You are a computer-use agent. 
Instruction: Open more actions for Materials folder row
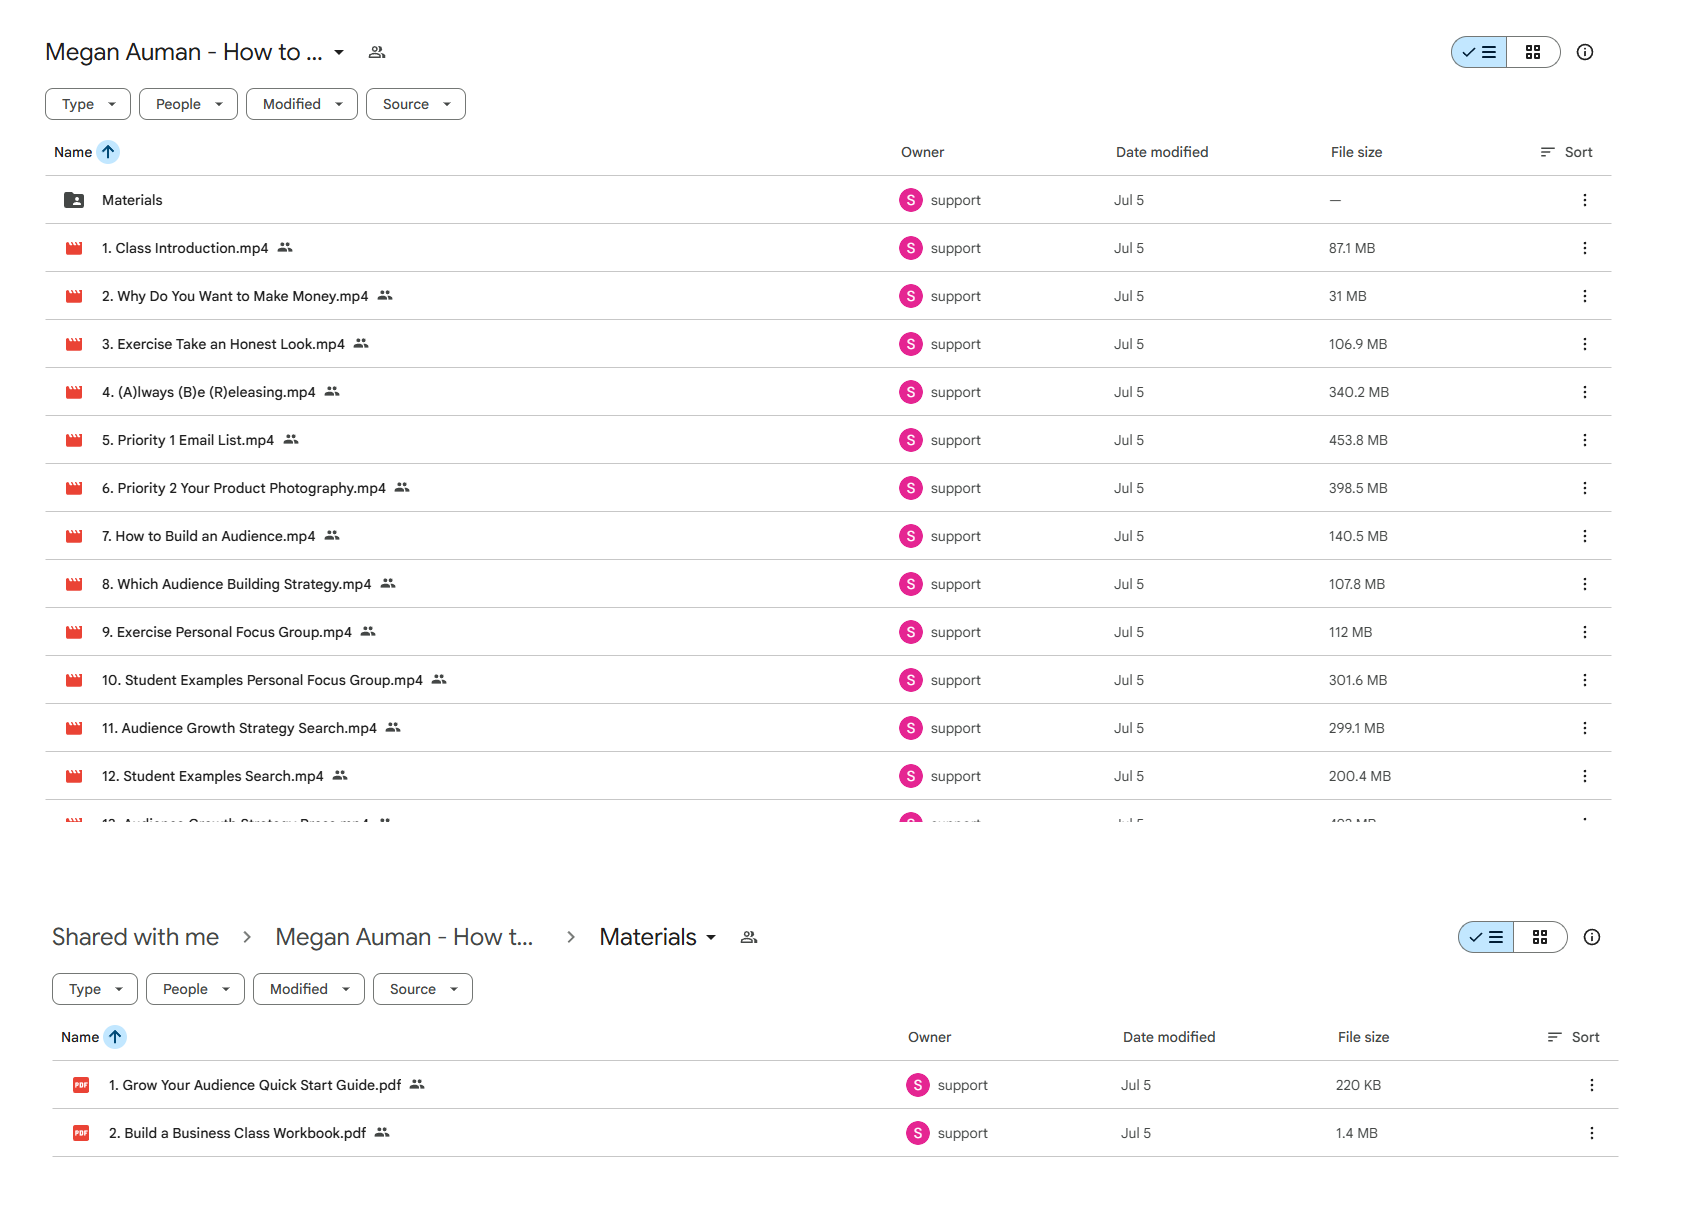[1584, 200]
